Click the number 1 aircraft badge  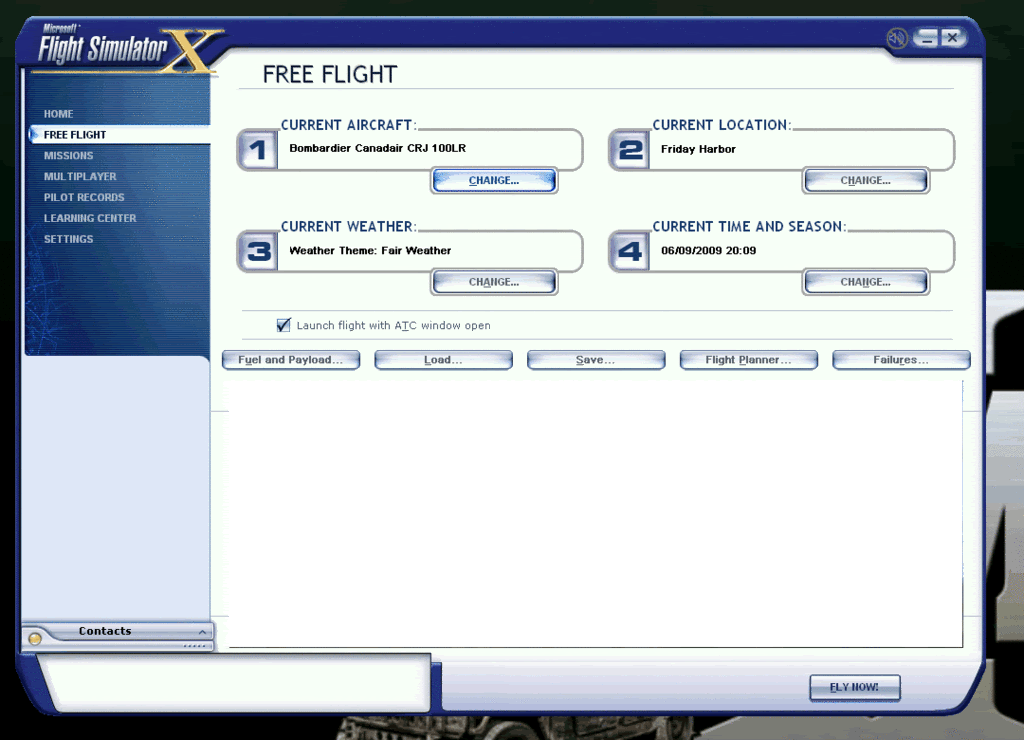point(258,150)
